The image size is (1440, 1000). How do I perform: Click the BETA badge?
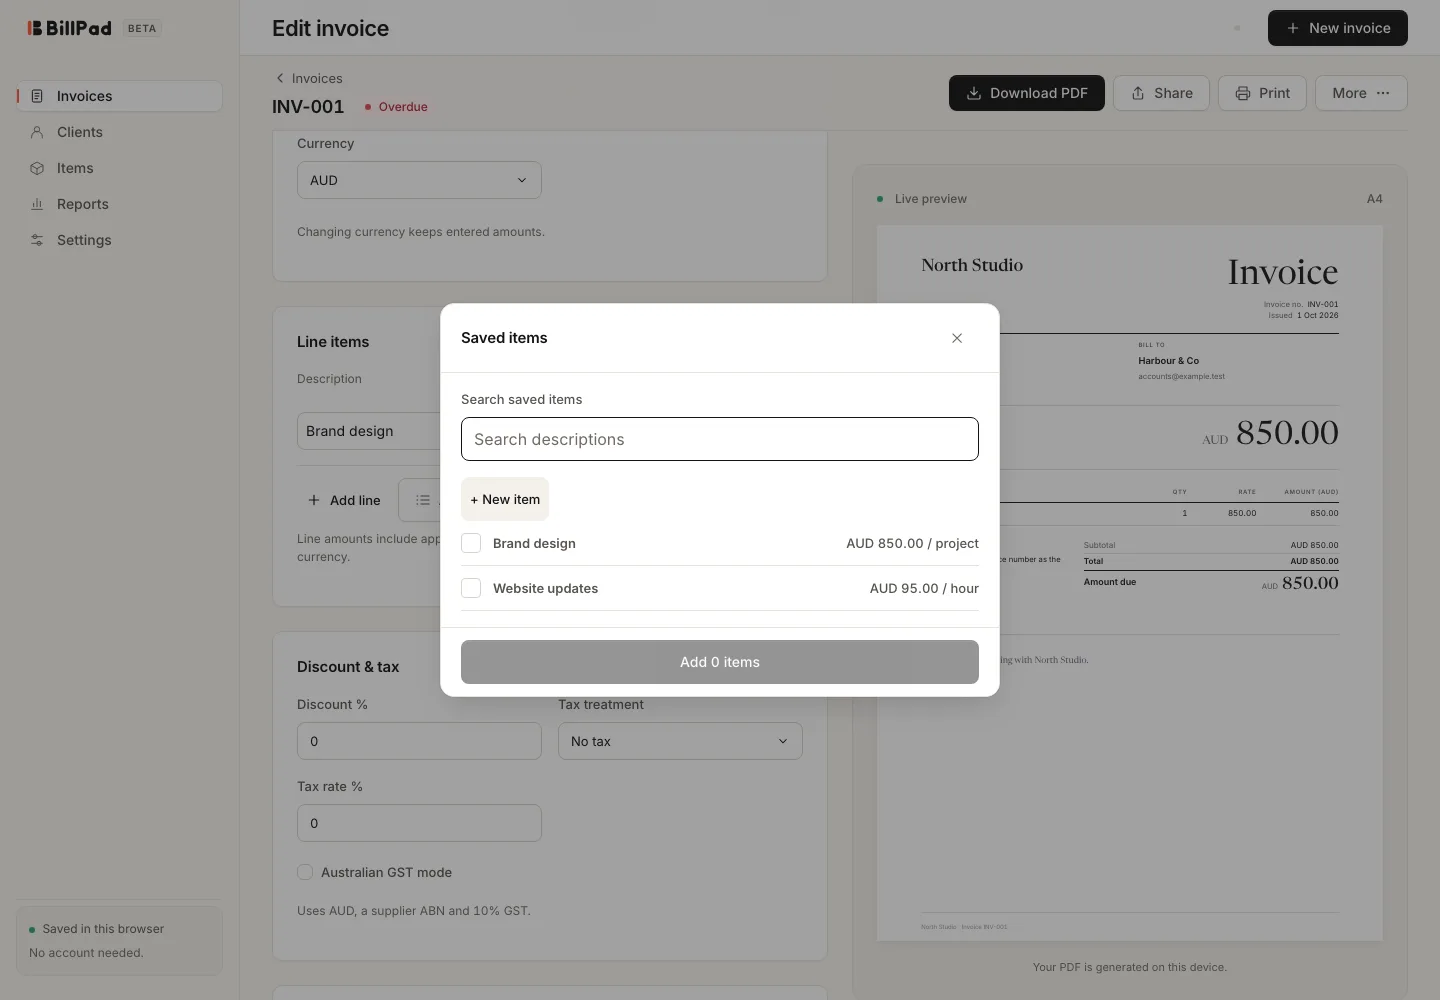[x=142, y=28]
